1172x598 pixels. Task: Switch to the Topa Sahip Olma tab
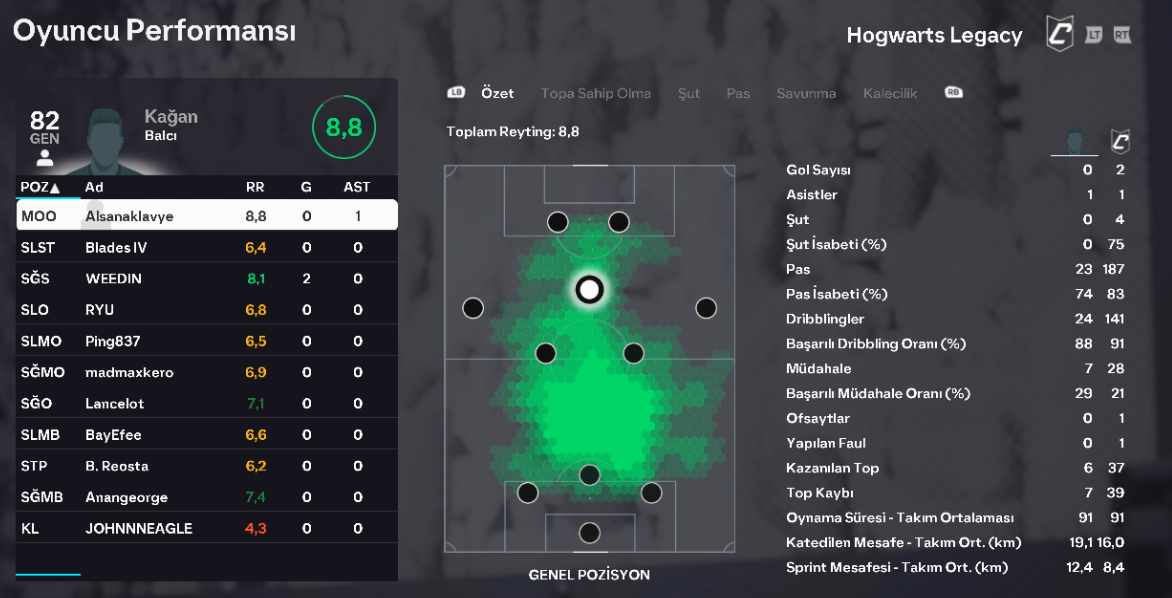tap(595, 93)
